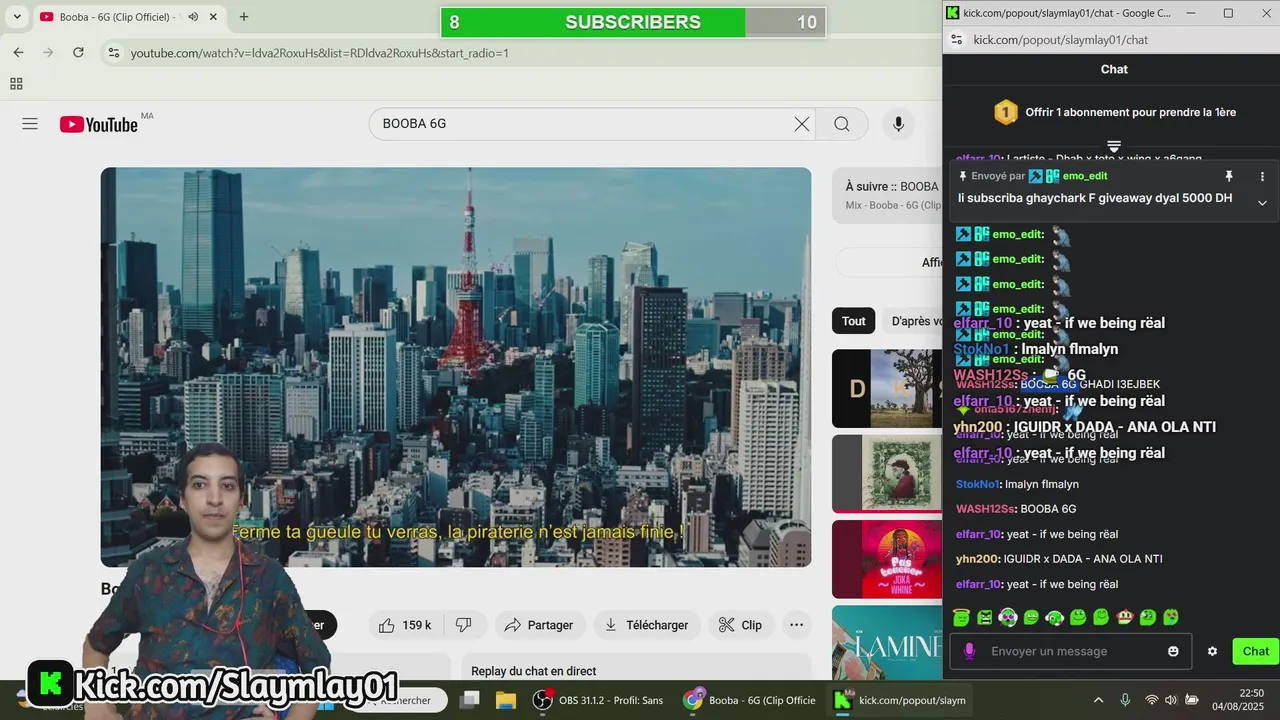The height and width of the screenshot is (720, 1280).
Task: Expand the pinned message chevron
Action: coord(1262,203)
